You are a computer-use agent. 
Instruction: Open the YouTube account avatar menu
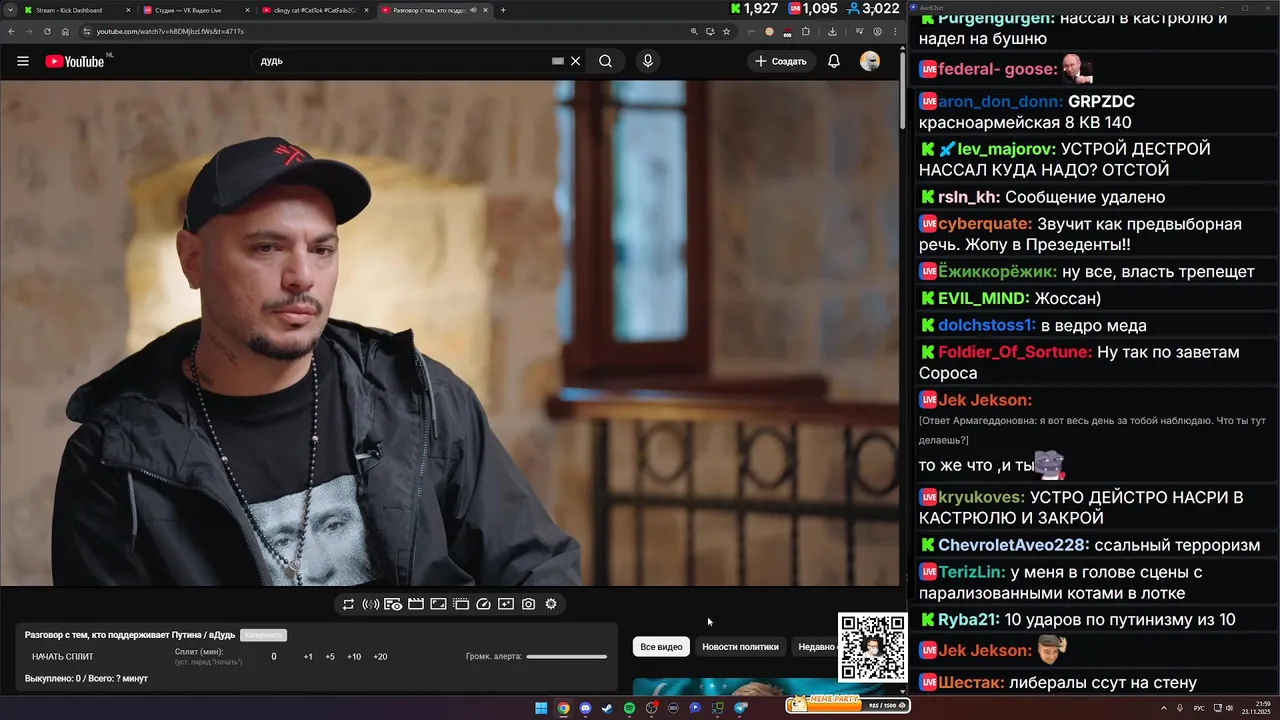(870, 61)
